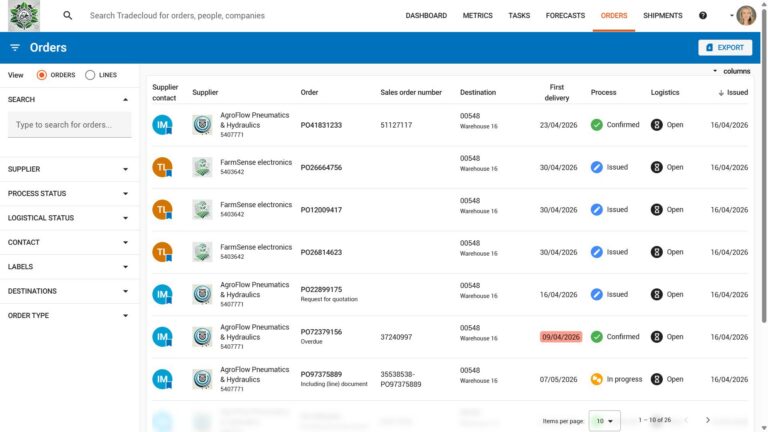Expand the Contact filter section
Viewport: 768px width, 432px height.
point(125,242)
